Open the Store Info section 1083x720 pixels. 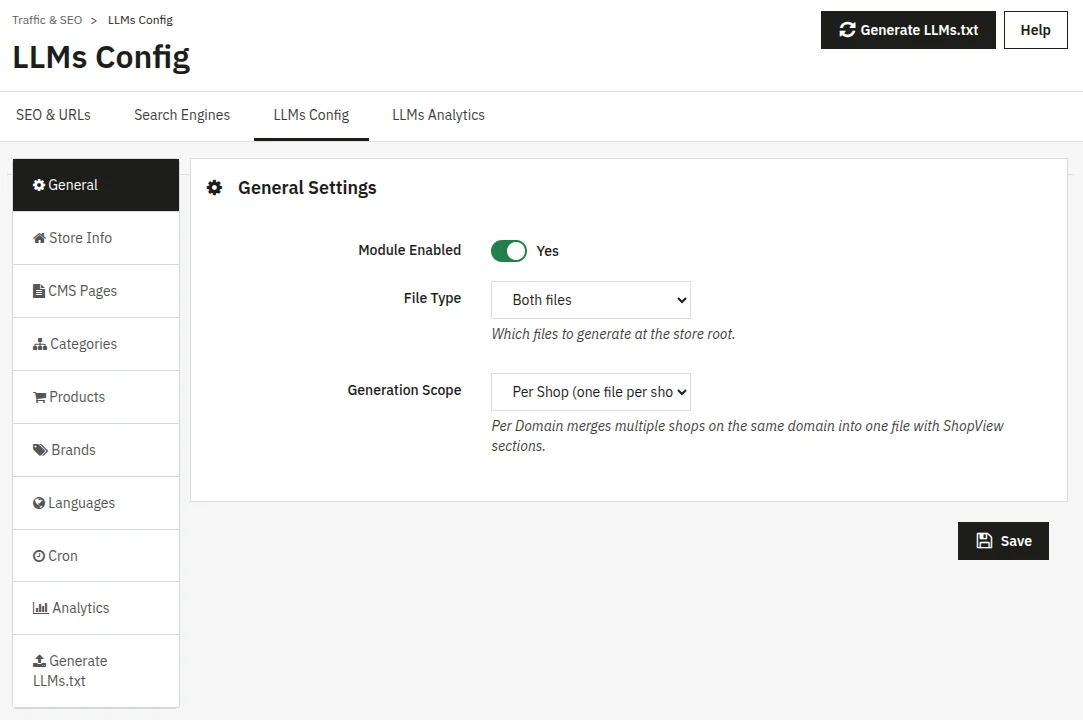tap(96, 238)
